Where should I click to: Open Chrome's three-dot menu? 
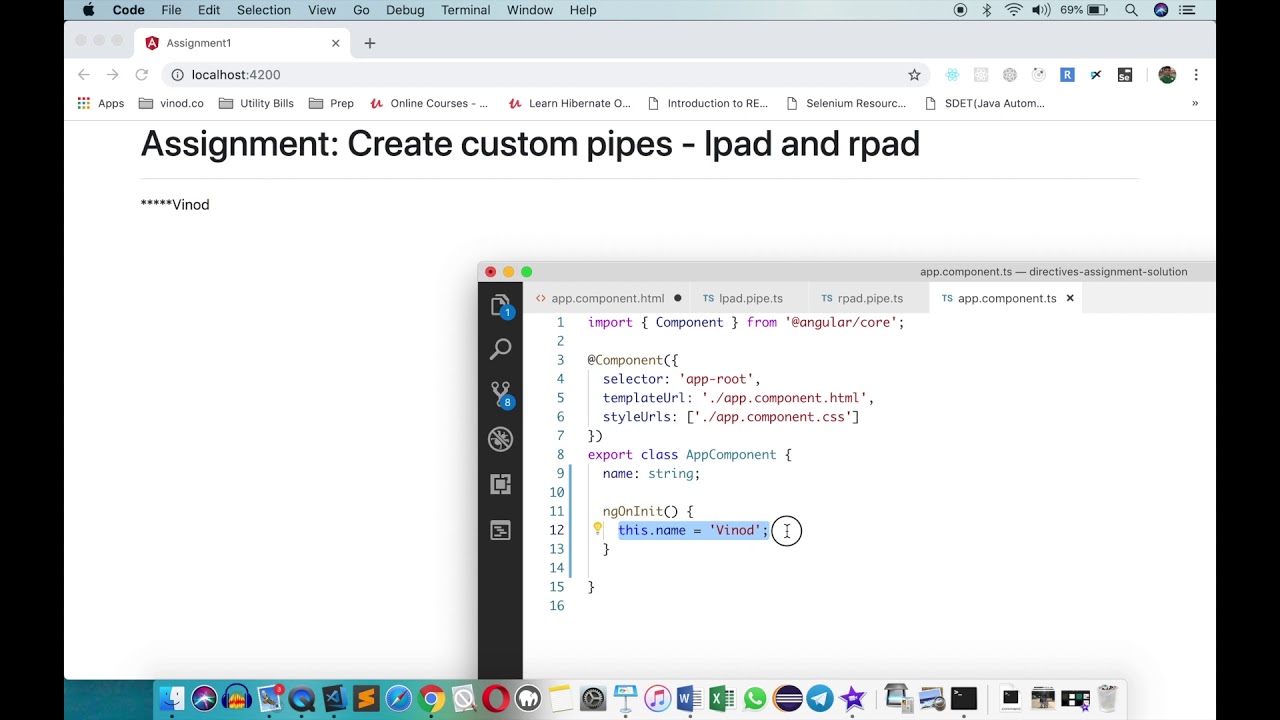click(x=1196, y=75)
